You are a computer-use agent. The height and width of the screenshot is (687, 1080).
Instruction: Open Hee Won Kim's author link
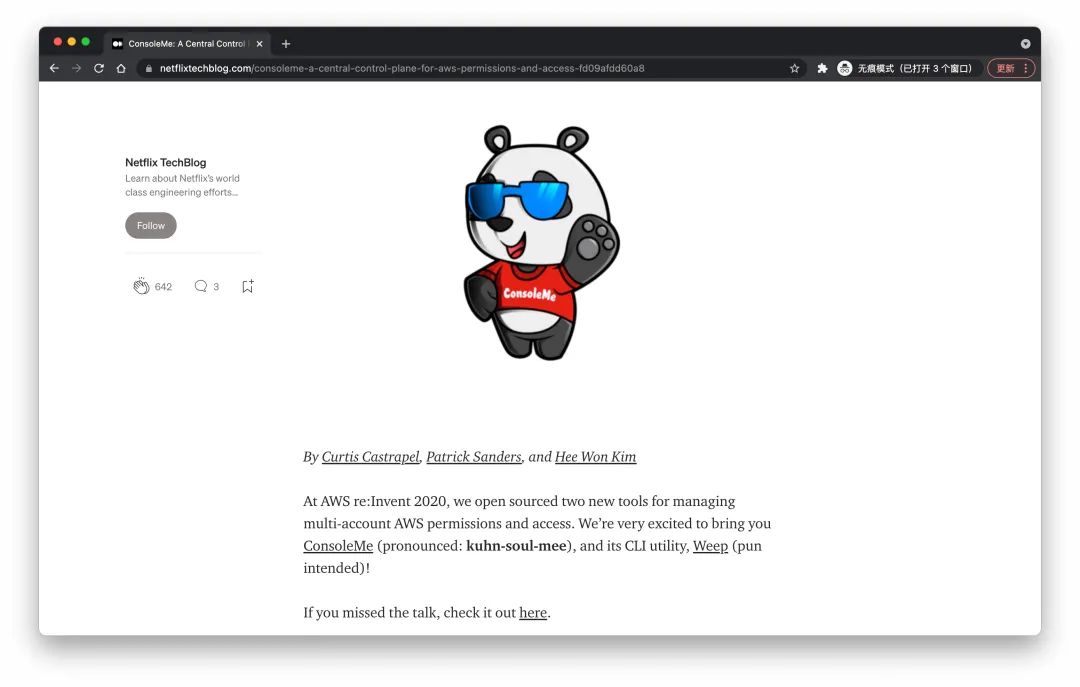tap(596, 457)
